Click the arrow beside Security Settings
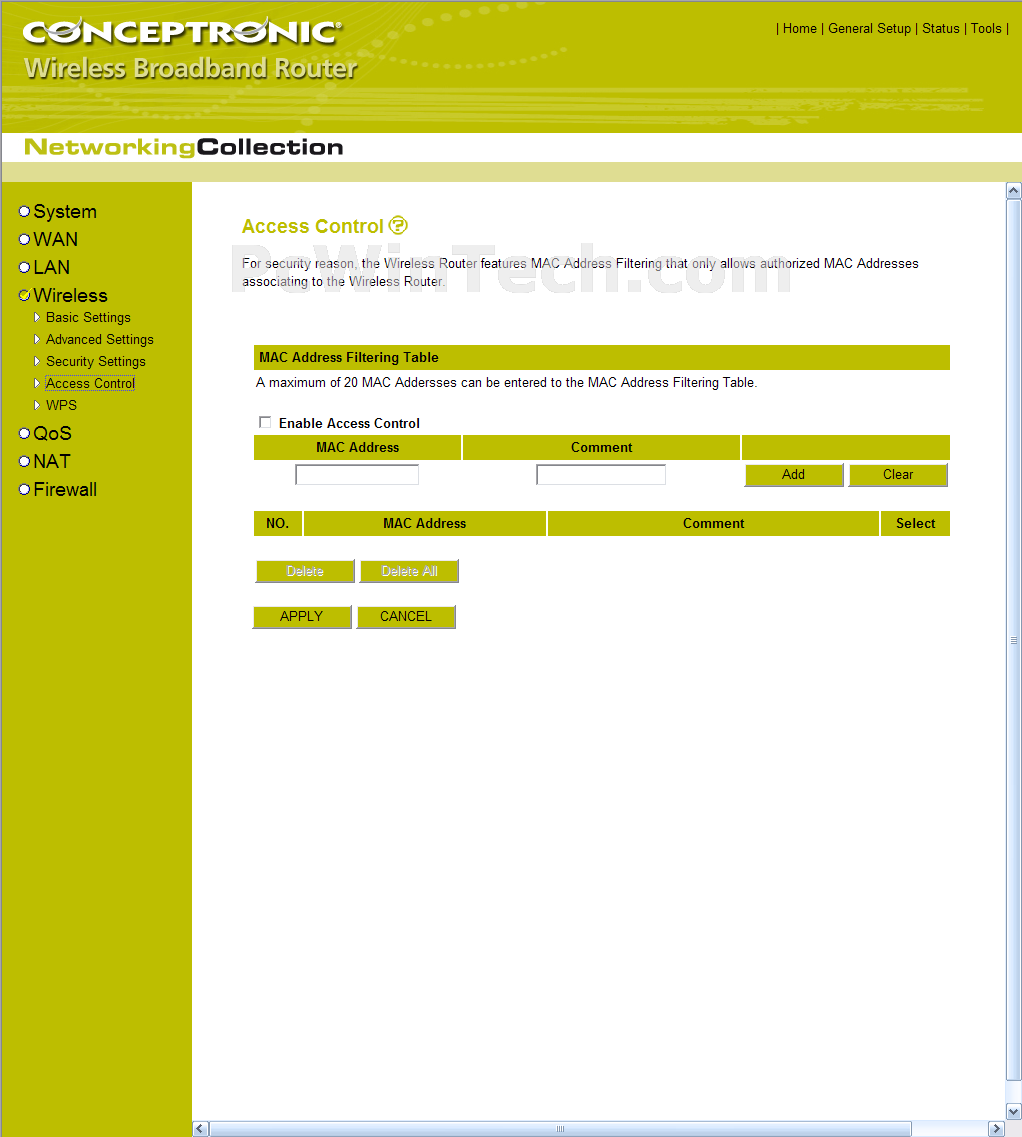Image resolution: width=1022 pixels, height=1137 pixels. (37, 361)
